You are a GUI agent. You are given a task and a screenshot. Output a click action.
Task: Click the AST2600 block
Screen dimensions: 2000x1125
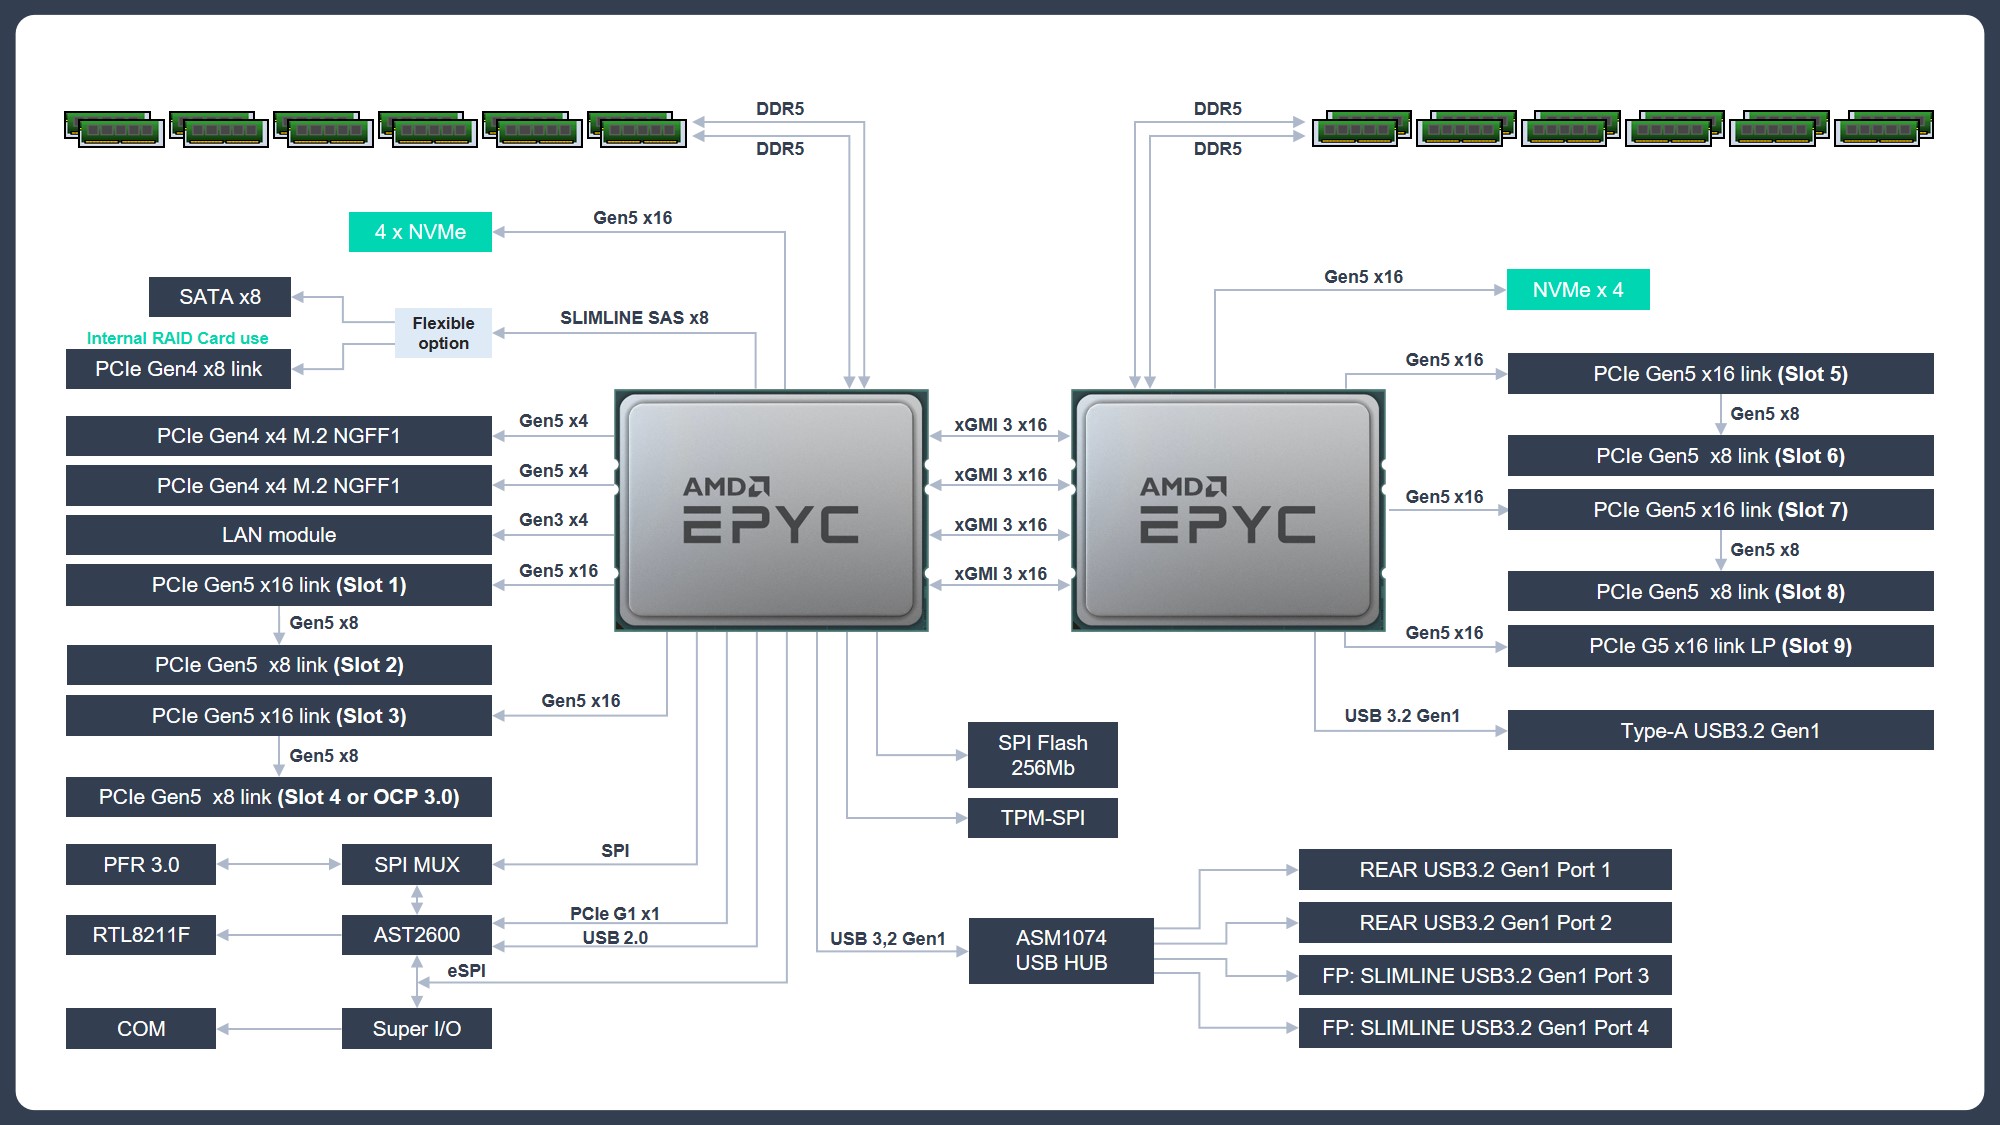(417, 935)
